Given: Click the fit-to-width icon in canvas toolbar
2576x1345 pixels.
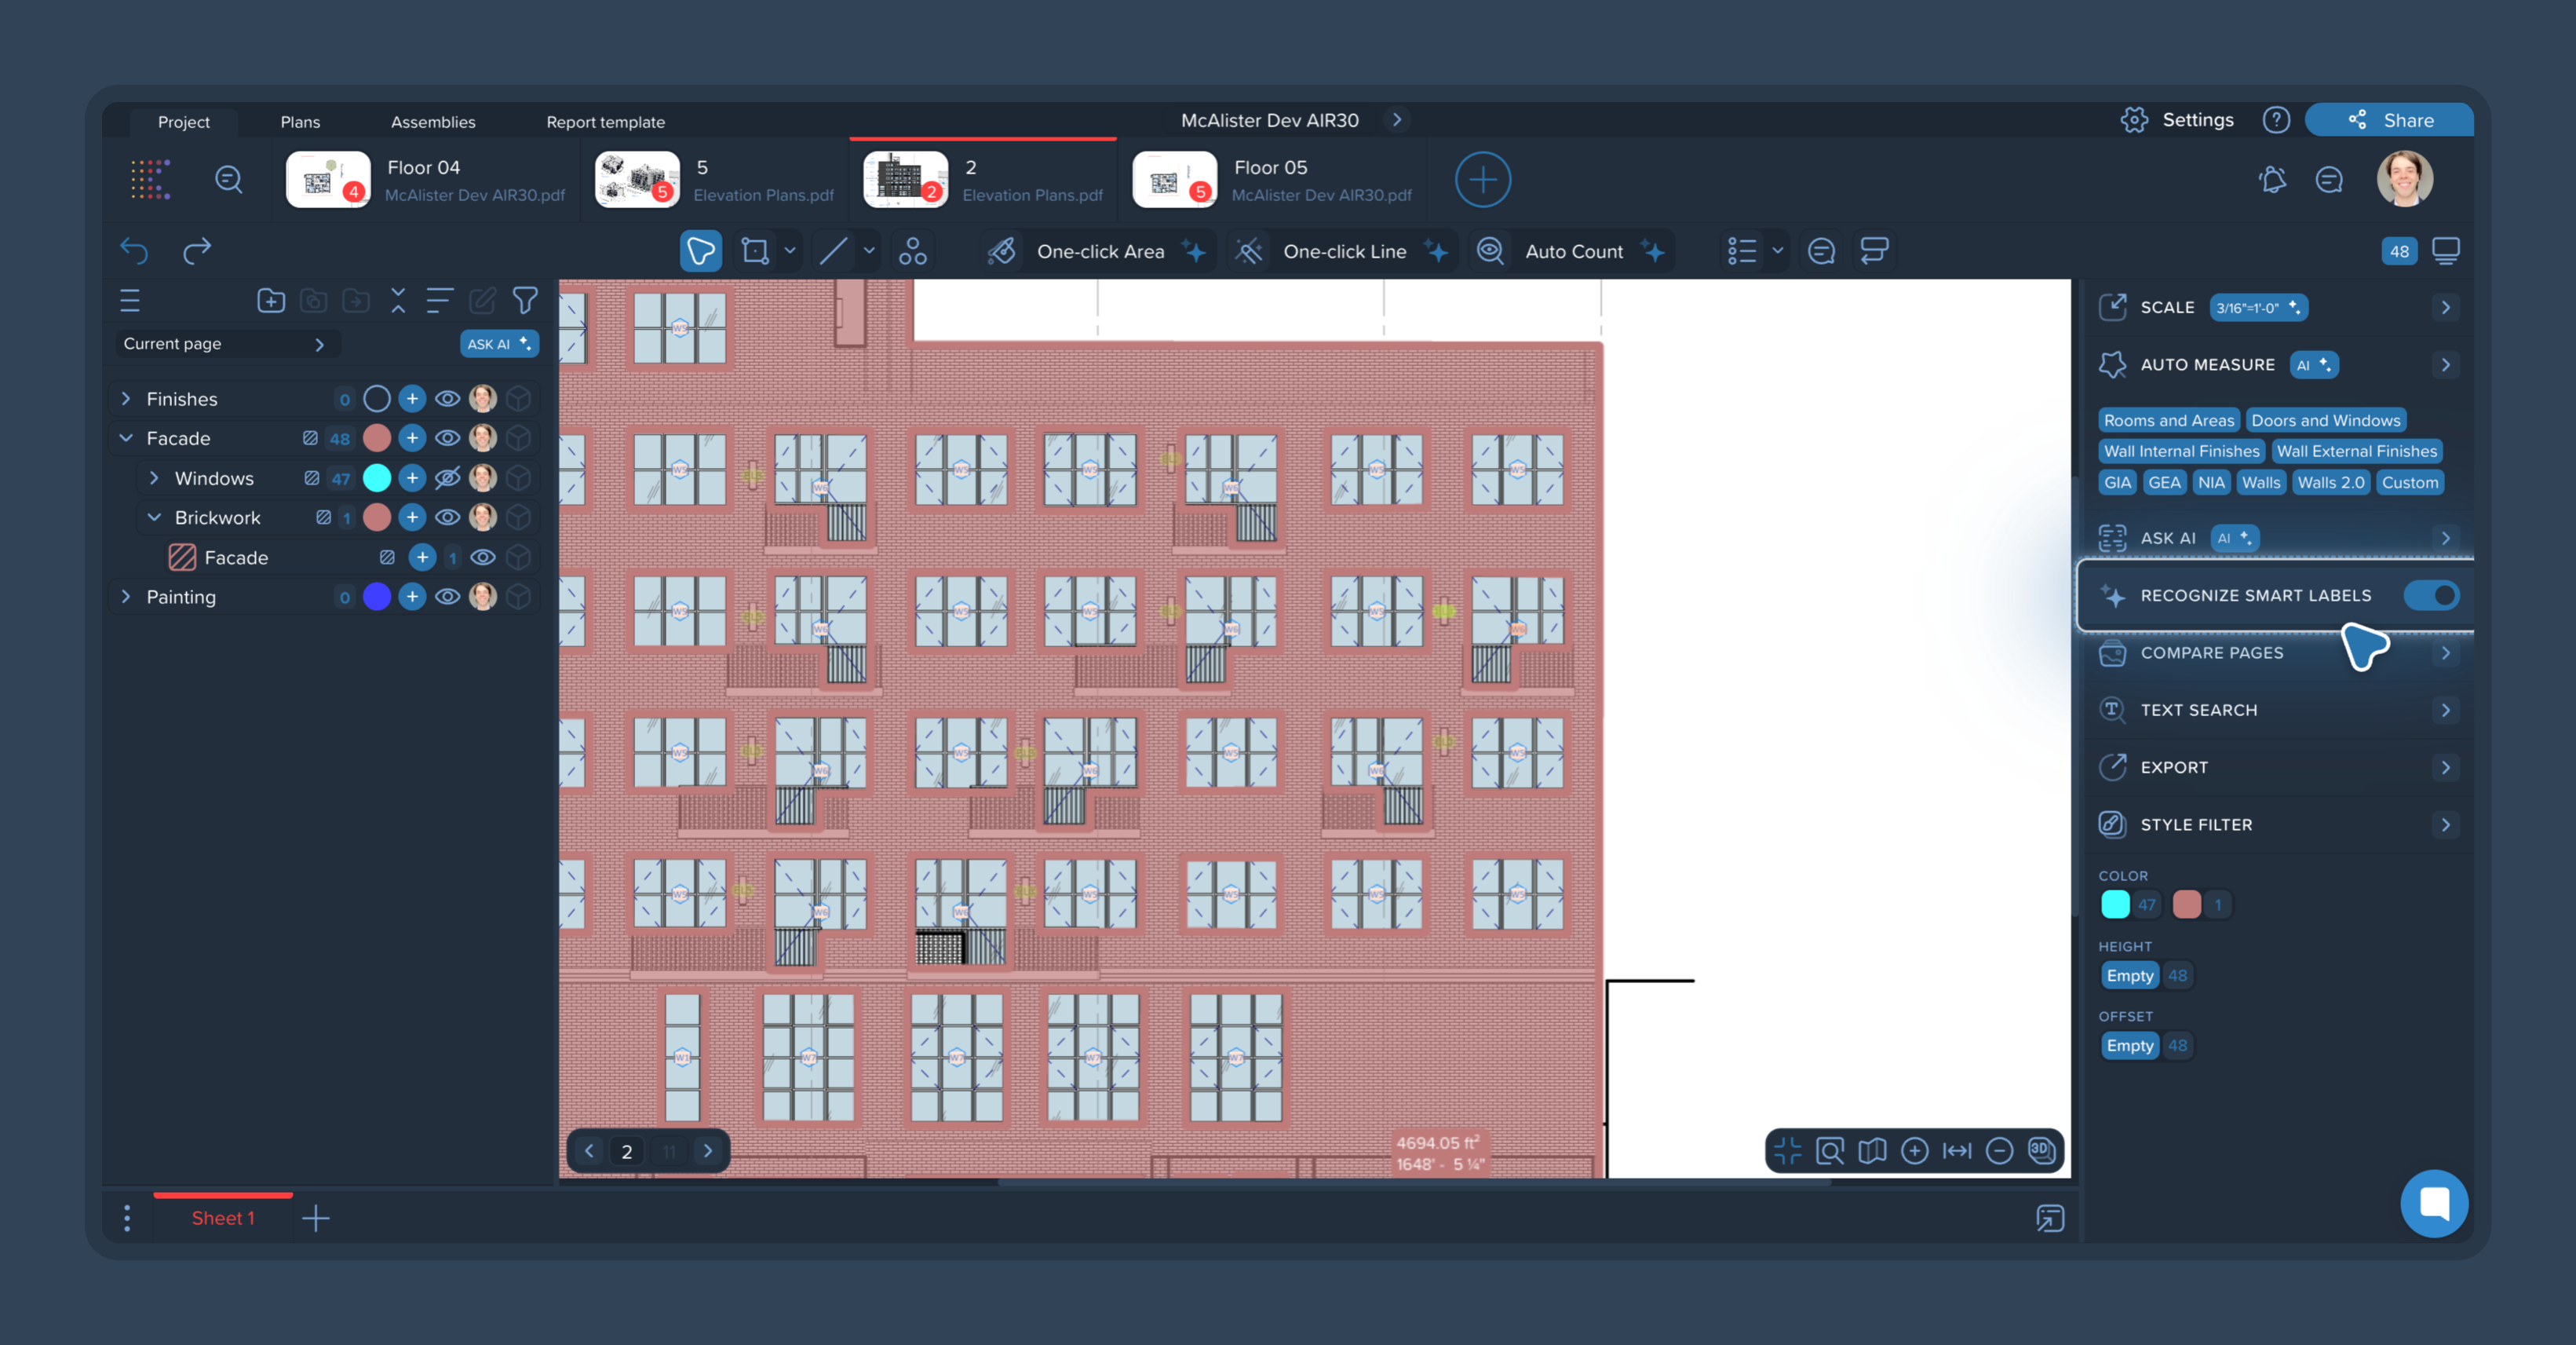Looking at the screenshot, I should tap(1956, 1150).
